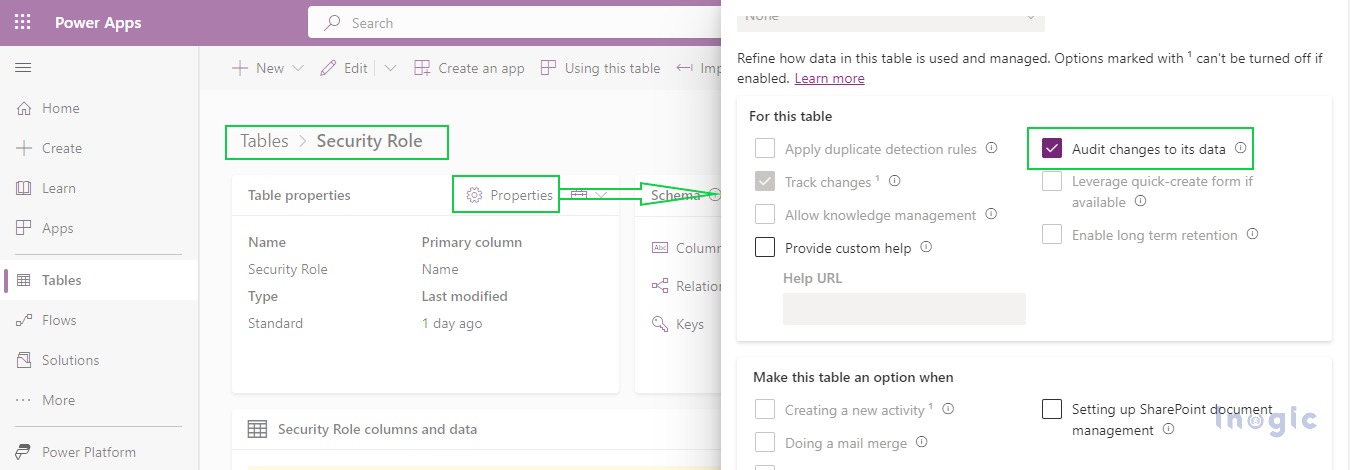Click the Create plus icon in sidebar
This screenshot has height=470, width=1350.
(x=24, y=148)
